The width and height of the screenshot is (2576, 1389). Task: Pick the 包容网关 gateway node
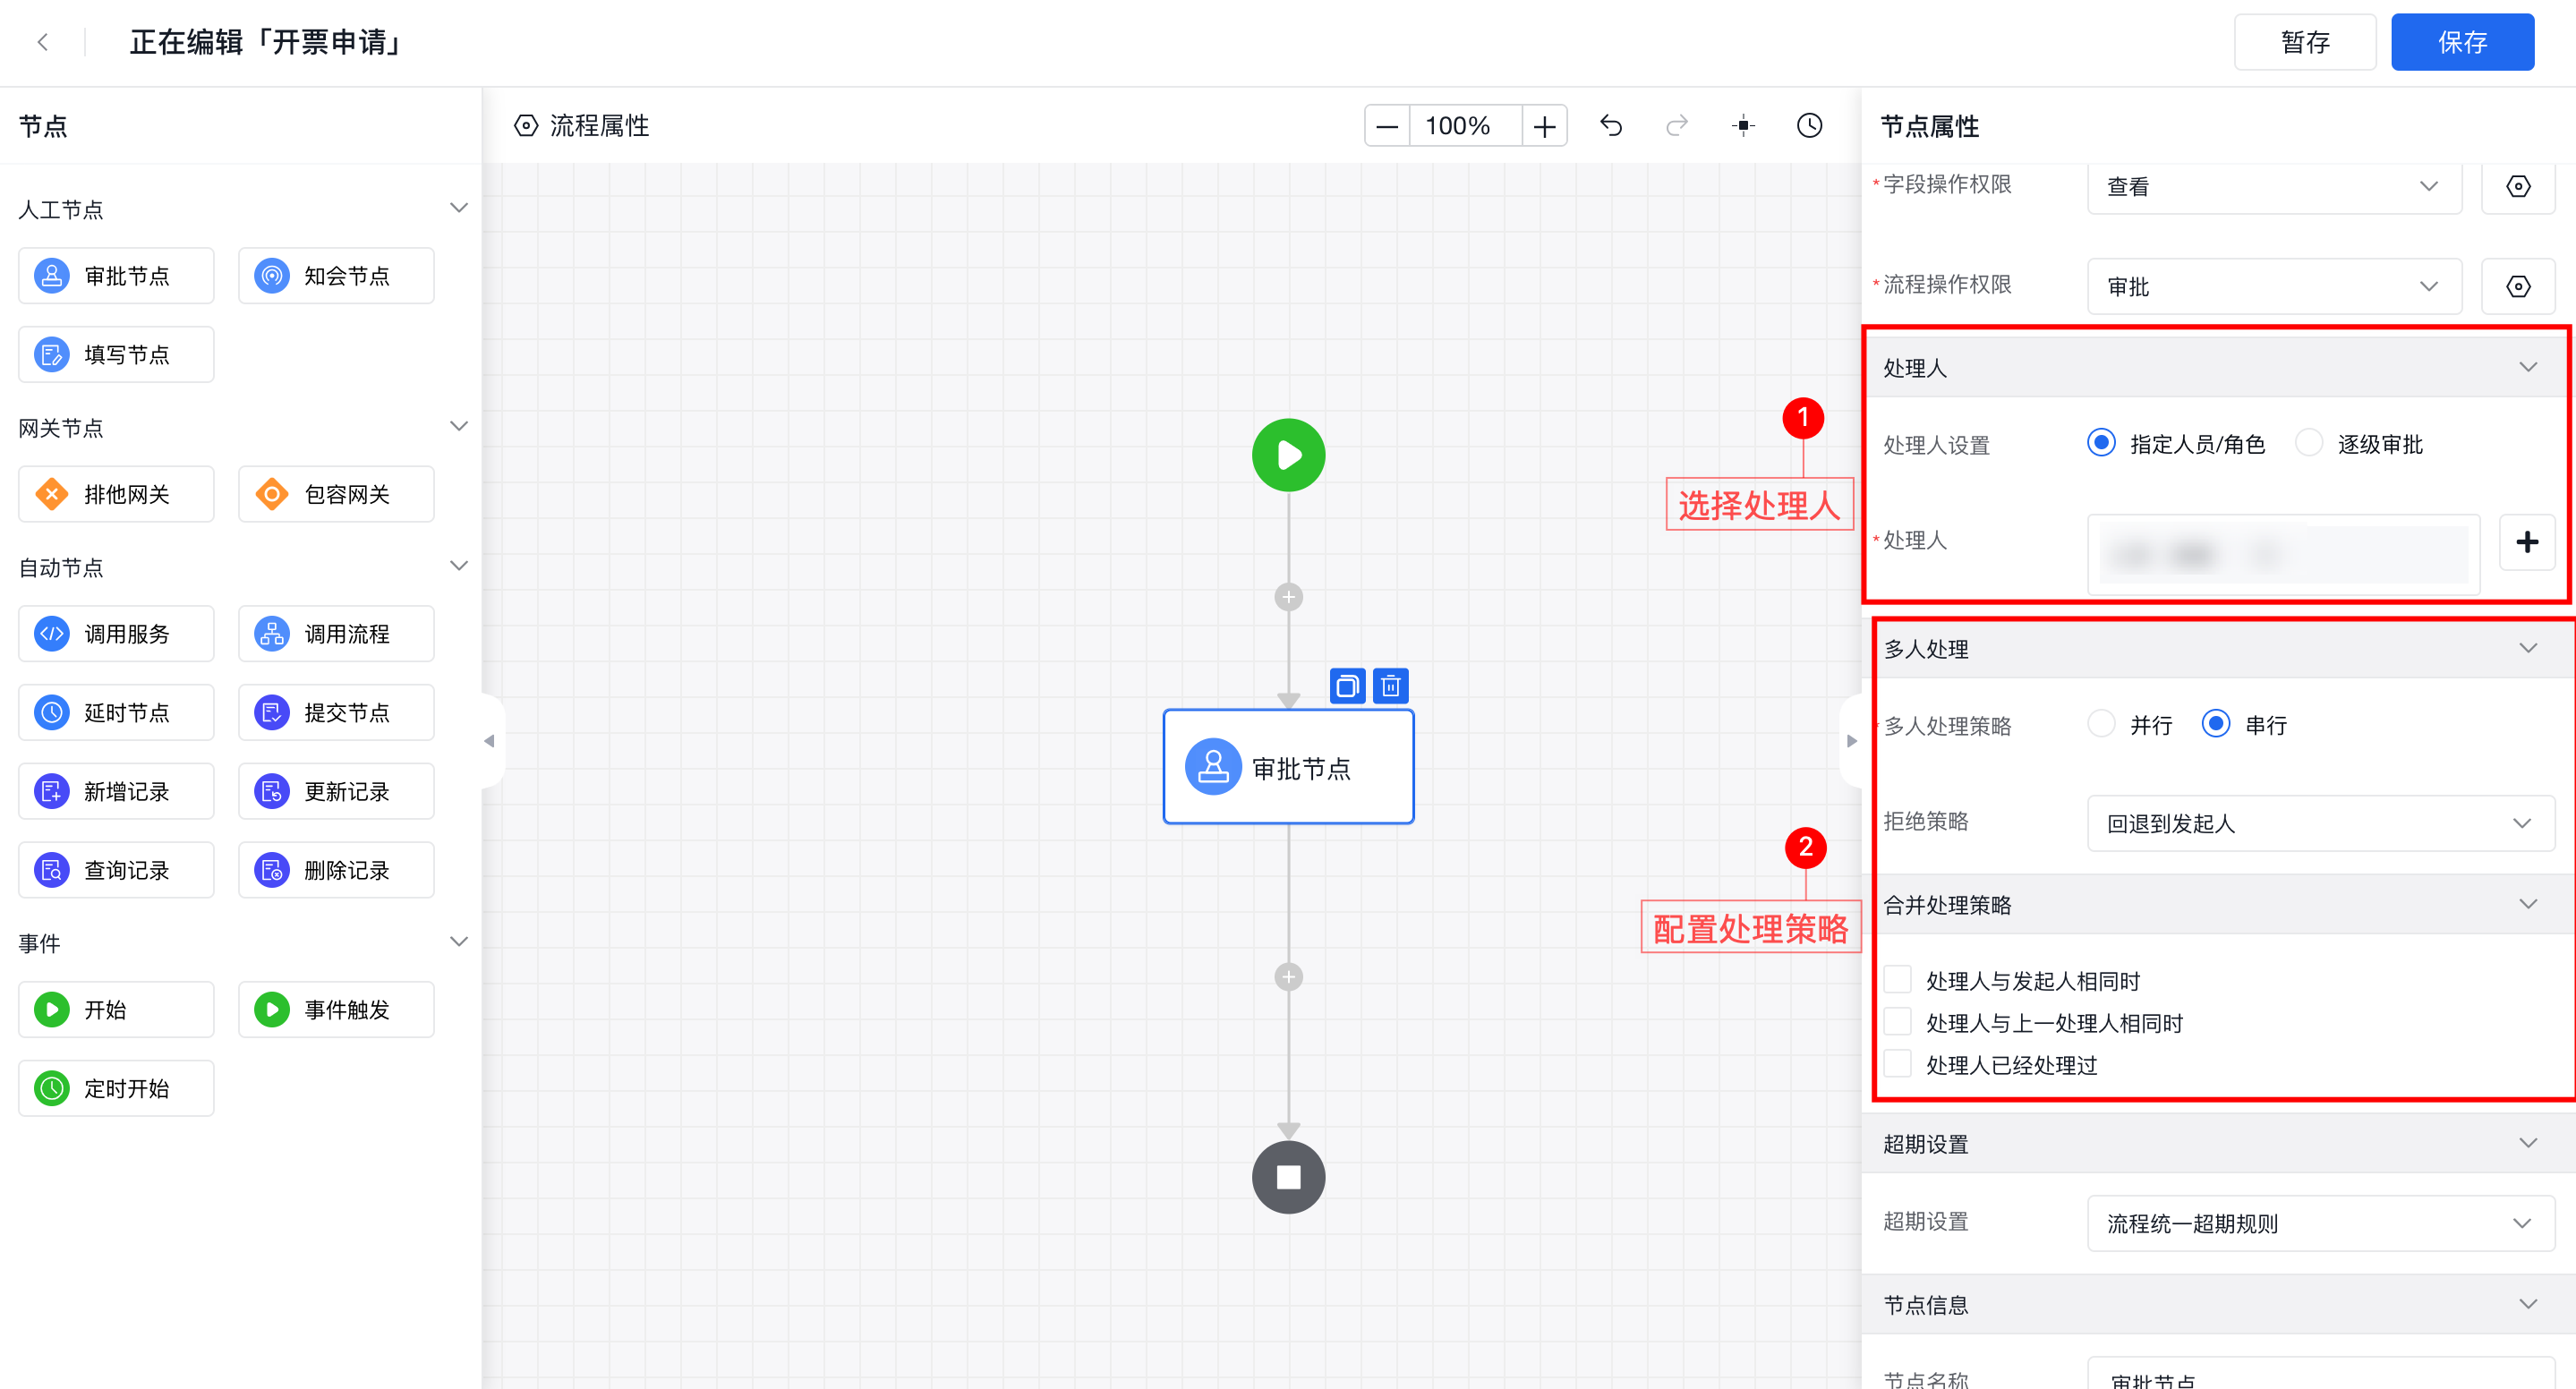pos(336,494)
